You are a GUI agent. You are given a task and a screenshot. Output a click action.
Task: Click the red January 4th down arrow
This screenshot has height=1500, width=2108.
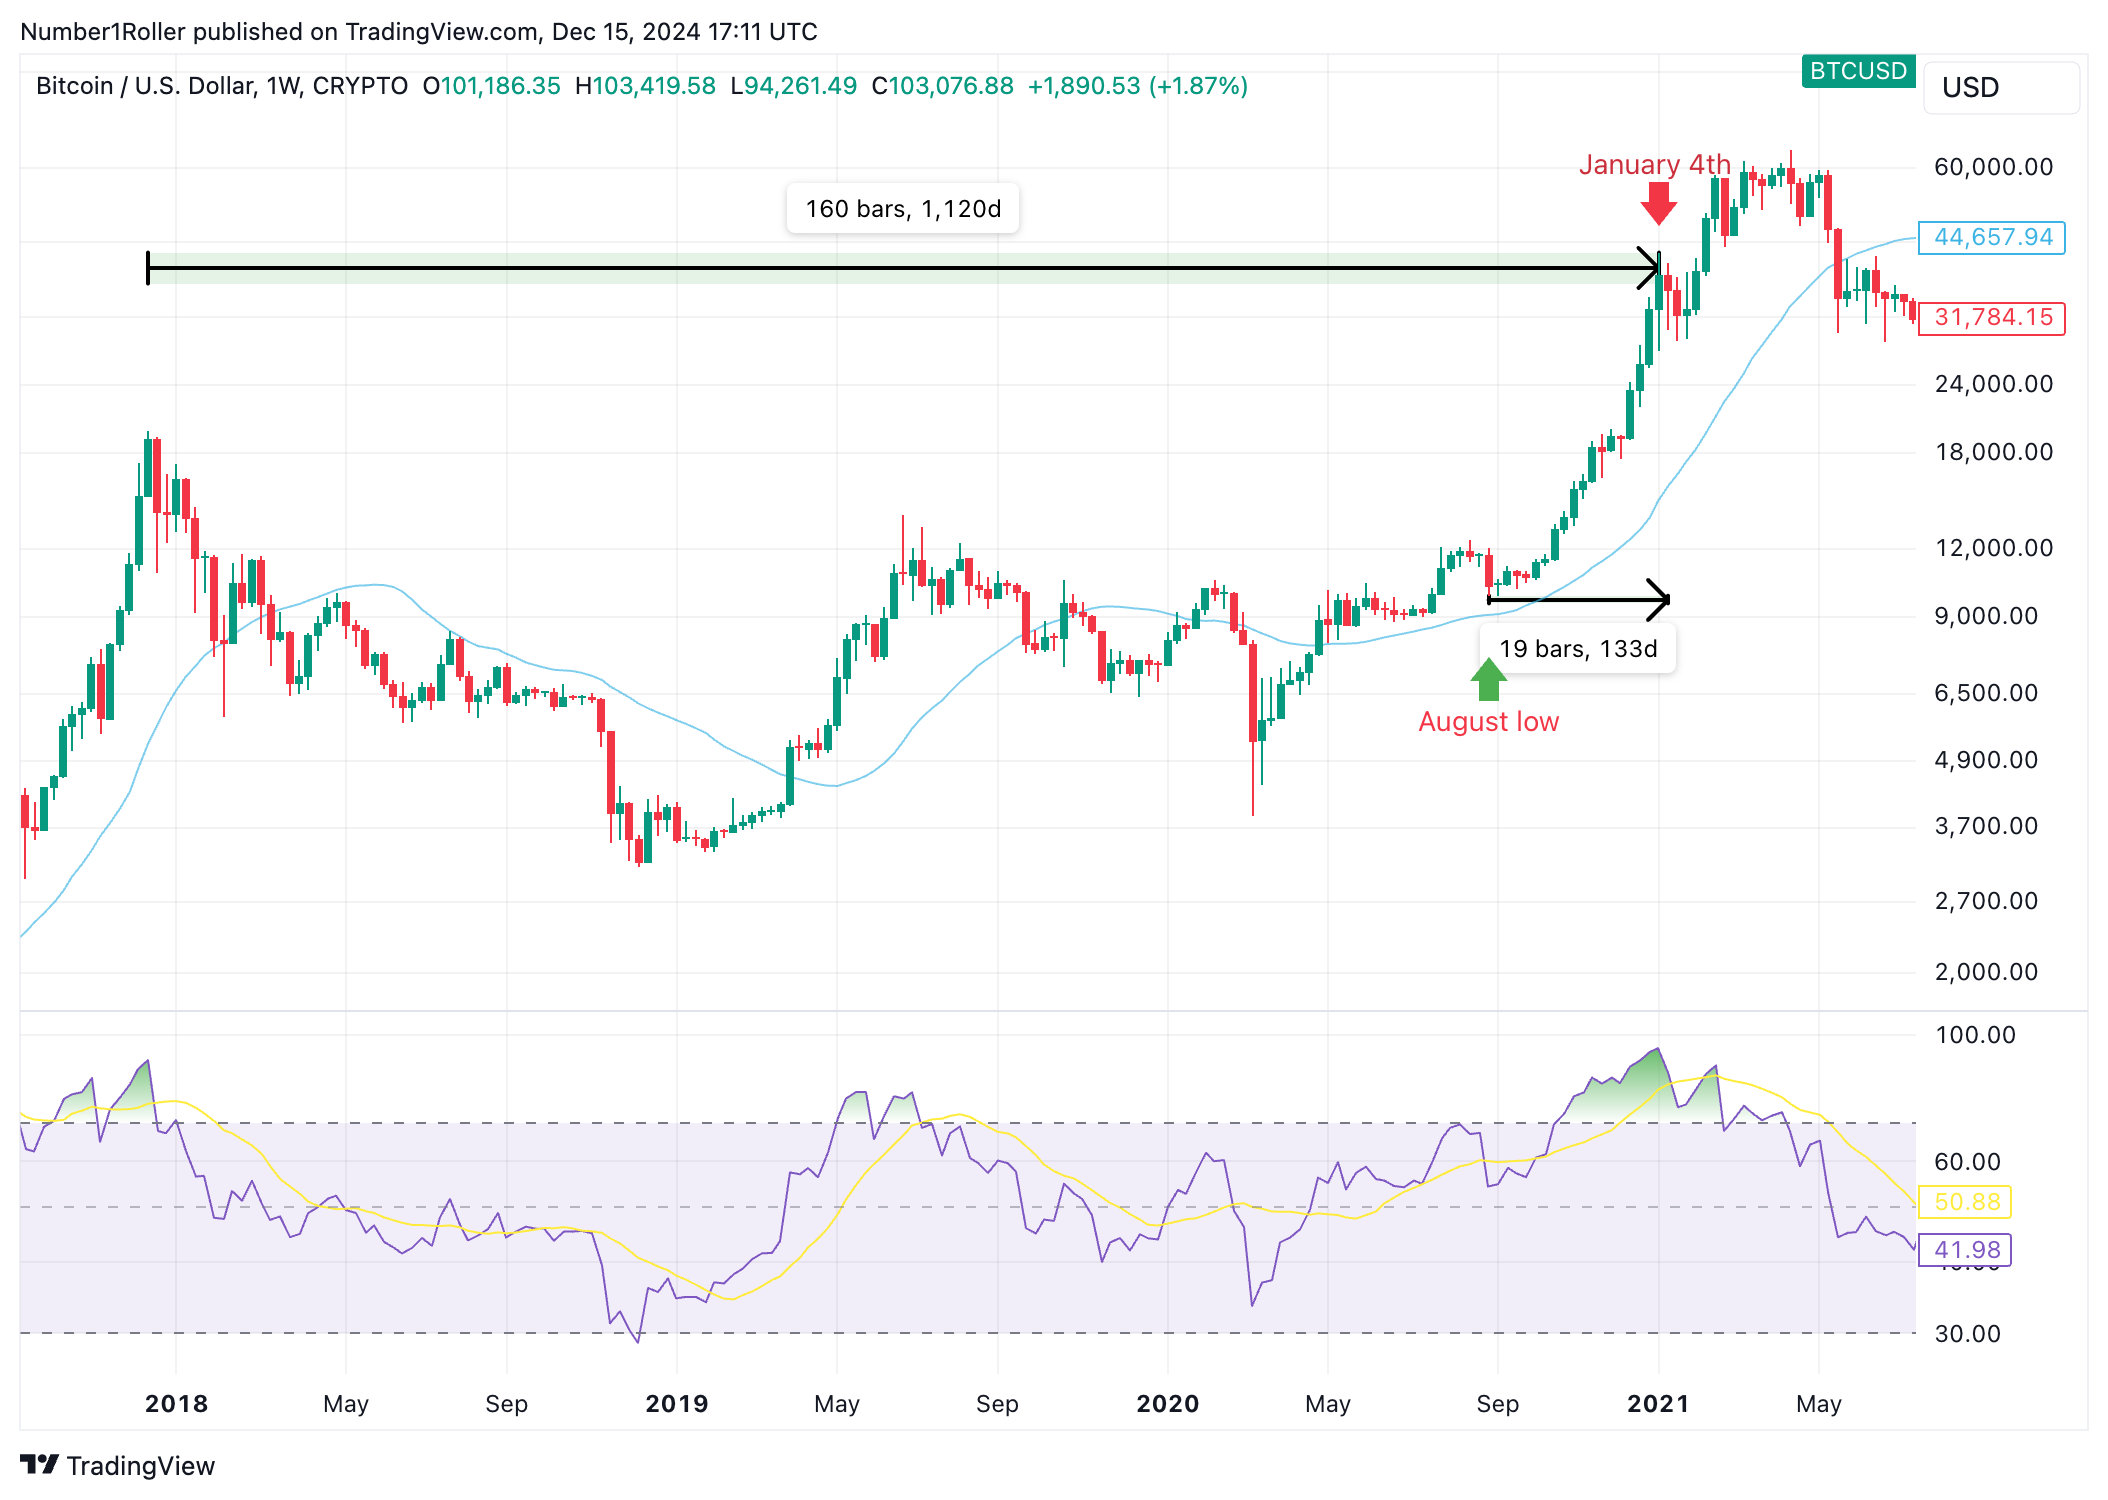pyautogui.click(x=1658, y=204)
